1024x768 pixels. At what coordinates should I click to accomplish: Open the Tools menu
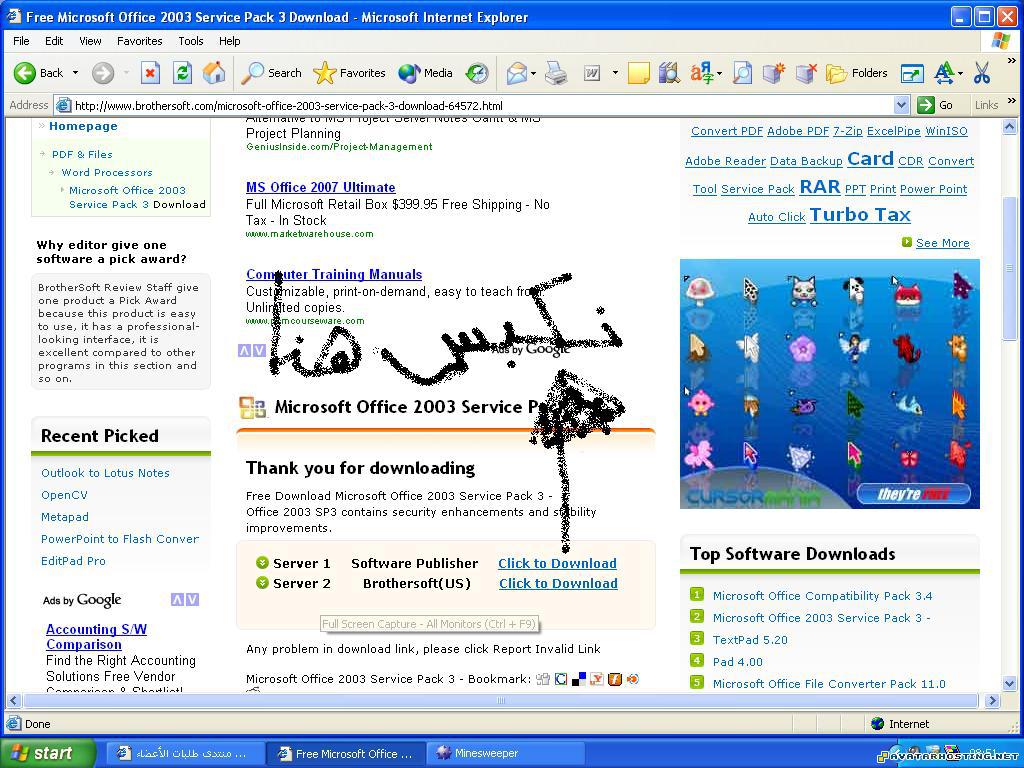(190, 41)
